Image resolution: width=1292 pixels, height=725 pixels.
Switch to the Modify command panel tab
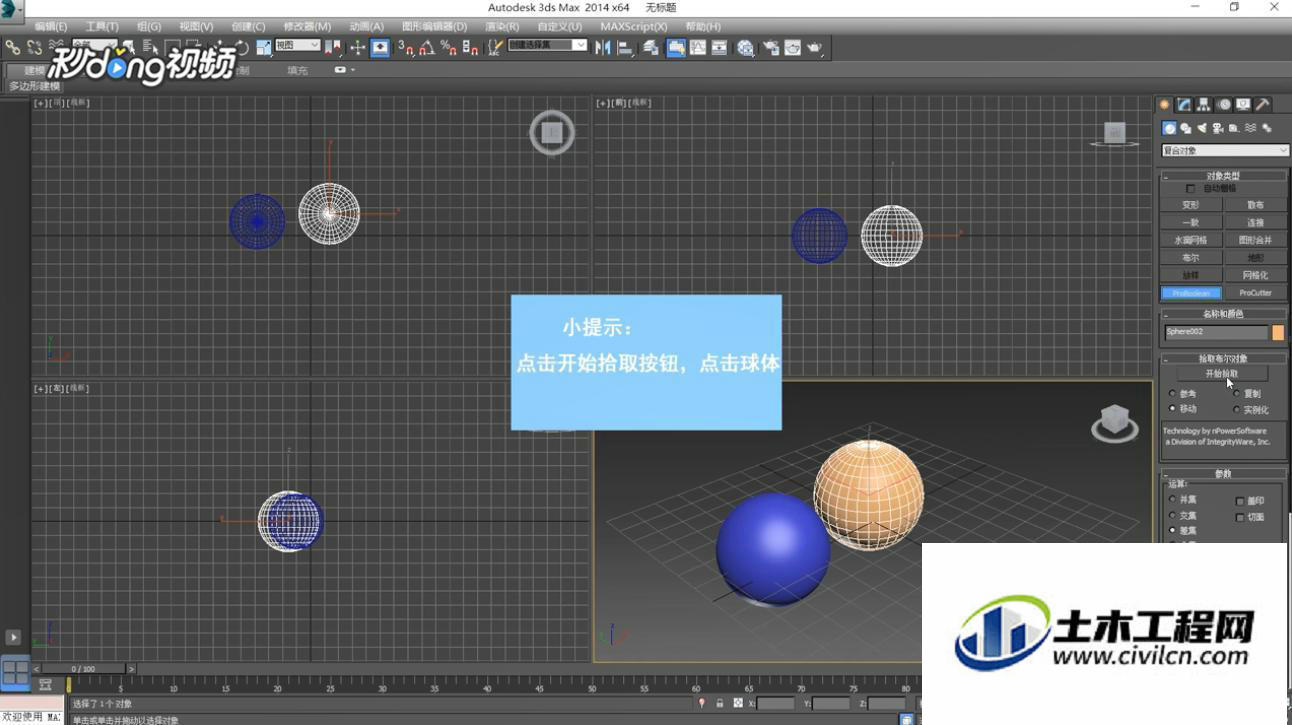click(x=1184, y=105)
